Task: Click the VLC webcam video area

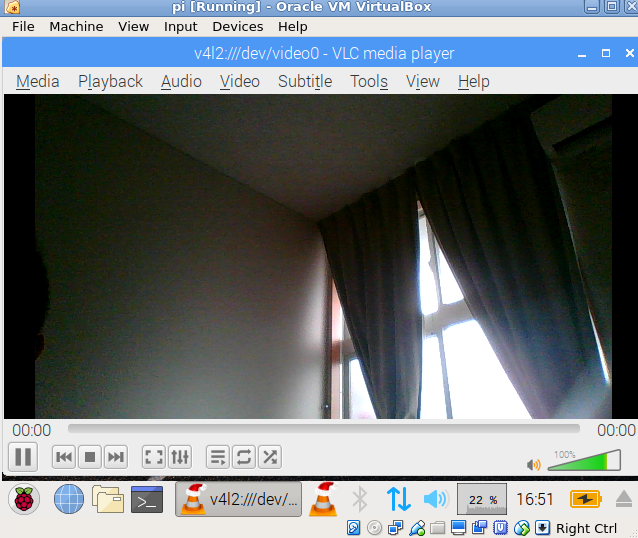Action: point(323,256)
